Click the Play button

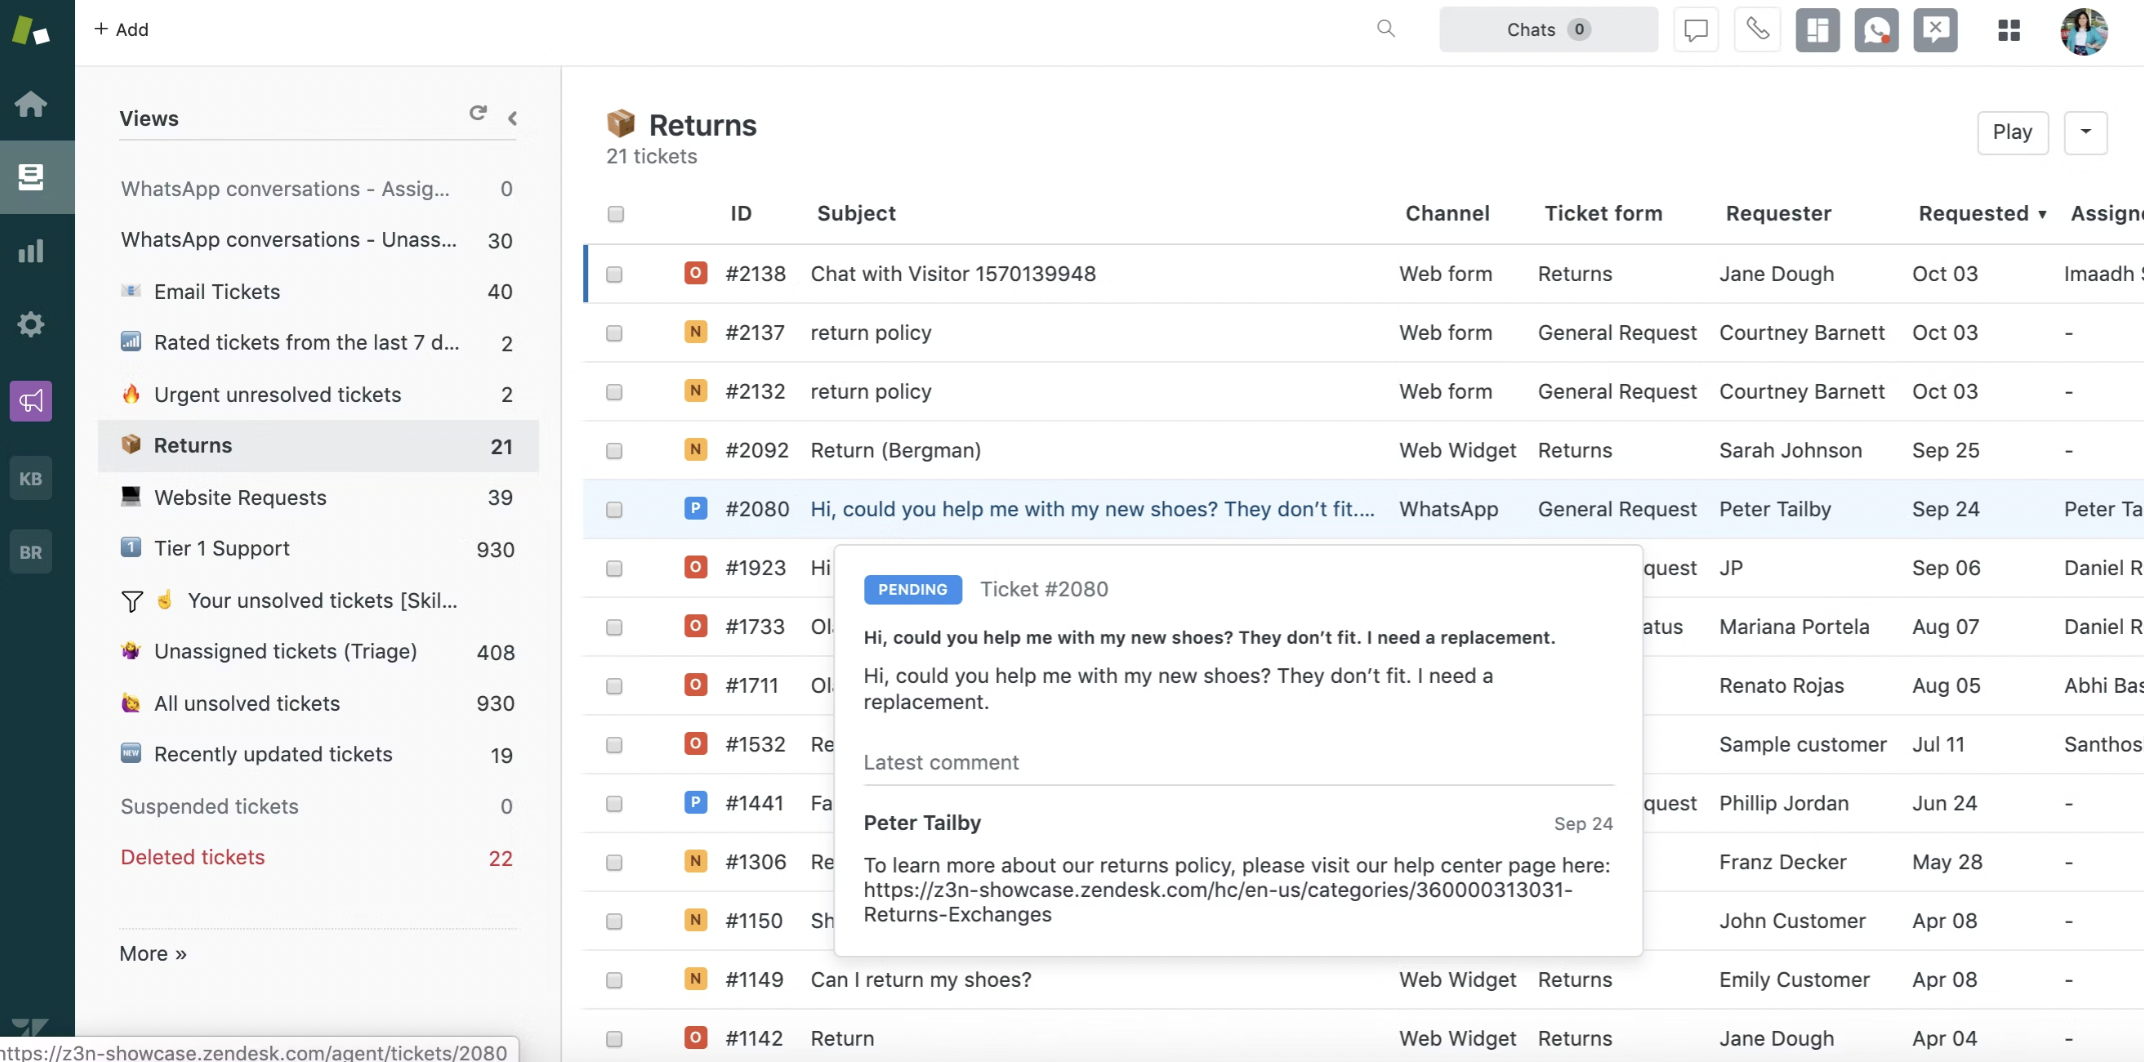tap(2013, 132)
